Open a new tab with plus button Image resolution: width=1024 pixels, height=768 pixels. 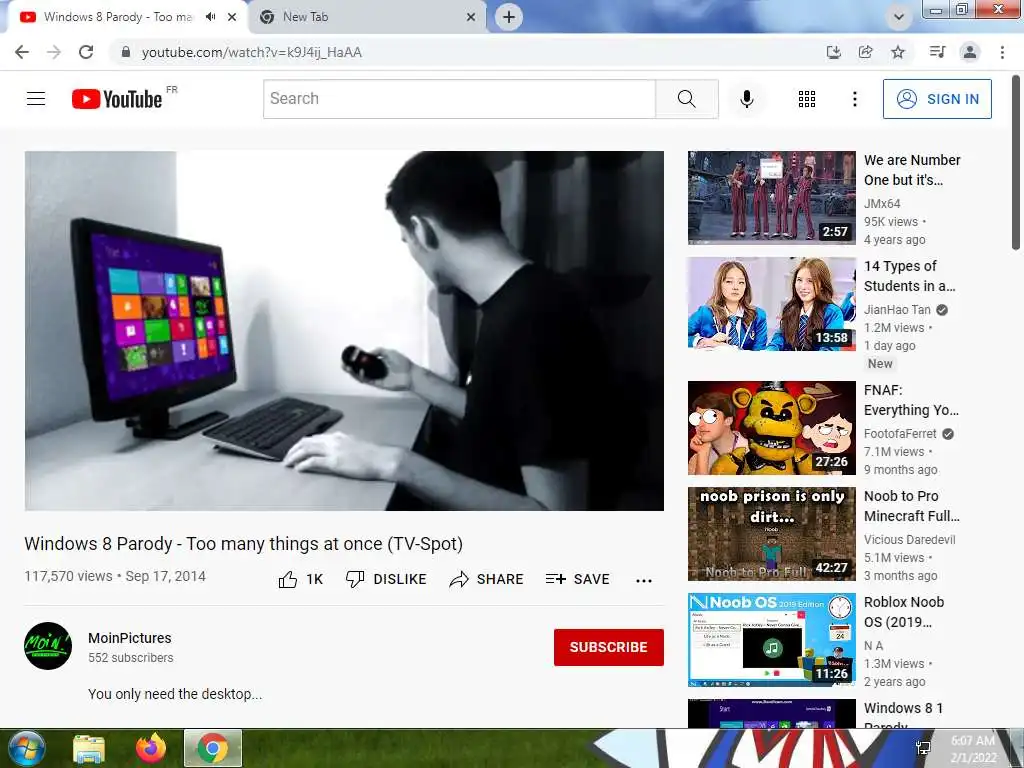click(509, 17)
